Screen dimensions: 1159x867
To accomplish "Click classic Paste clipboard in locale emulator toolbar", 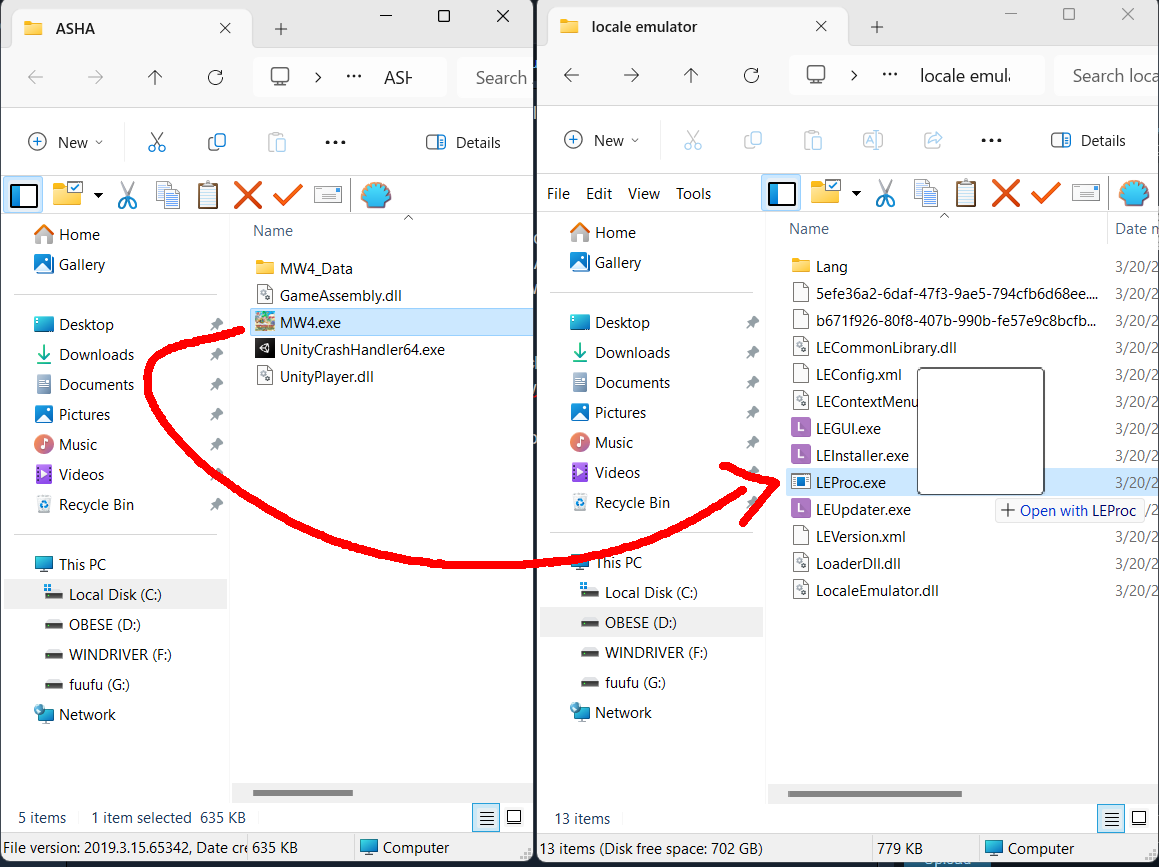I will [965, 194].
